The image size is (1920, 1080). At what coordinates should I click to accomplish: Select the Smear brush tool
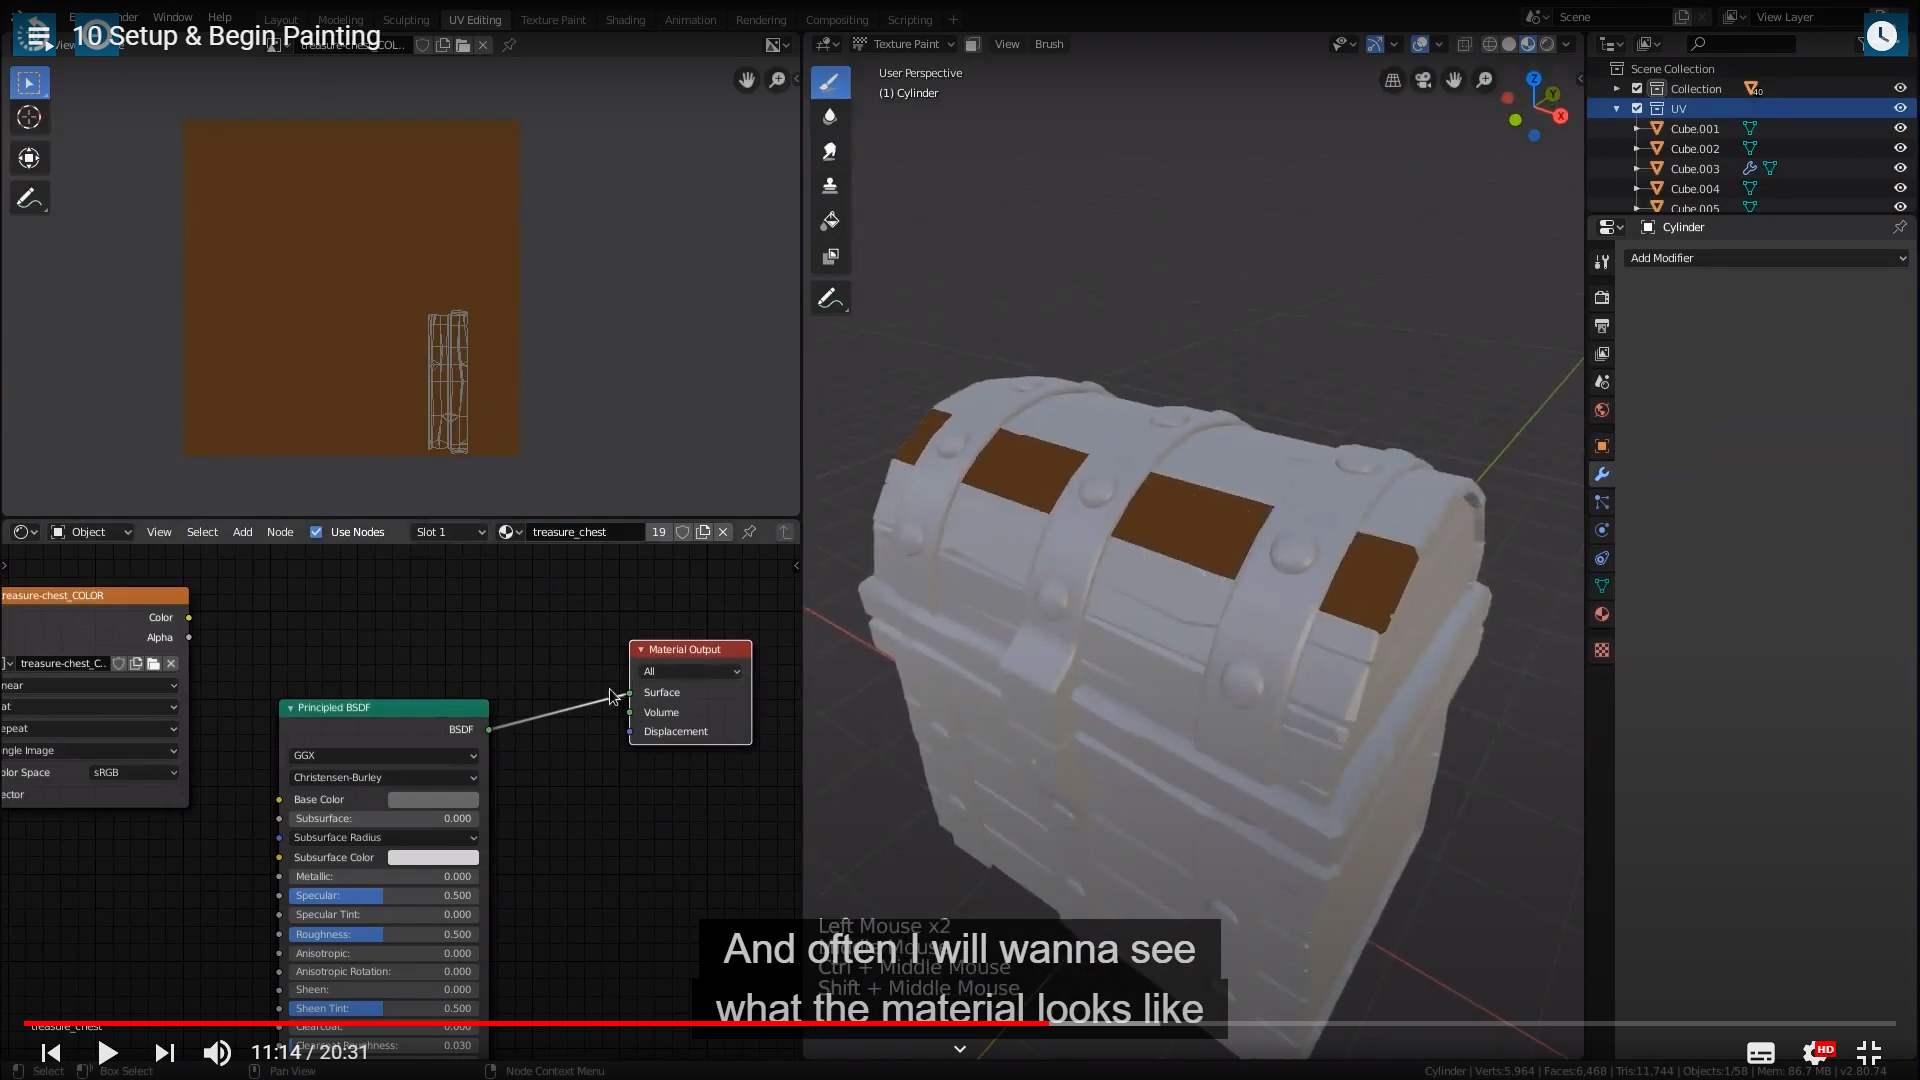[830, 152]
